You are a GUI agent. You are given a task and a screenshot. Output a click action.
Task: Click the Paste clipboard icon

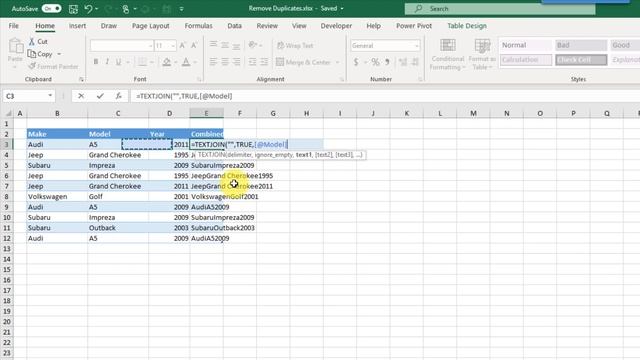(16, 46)
